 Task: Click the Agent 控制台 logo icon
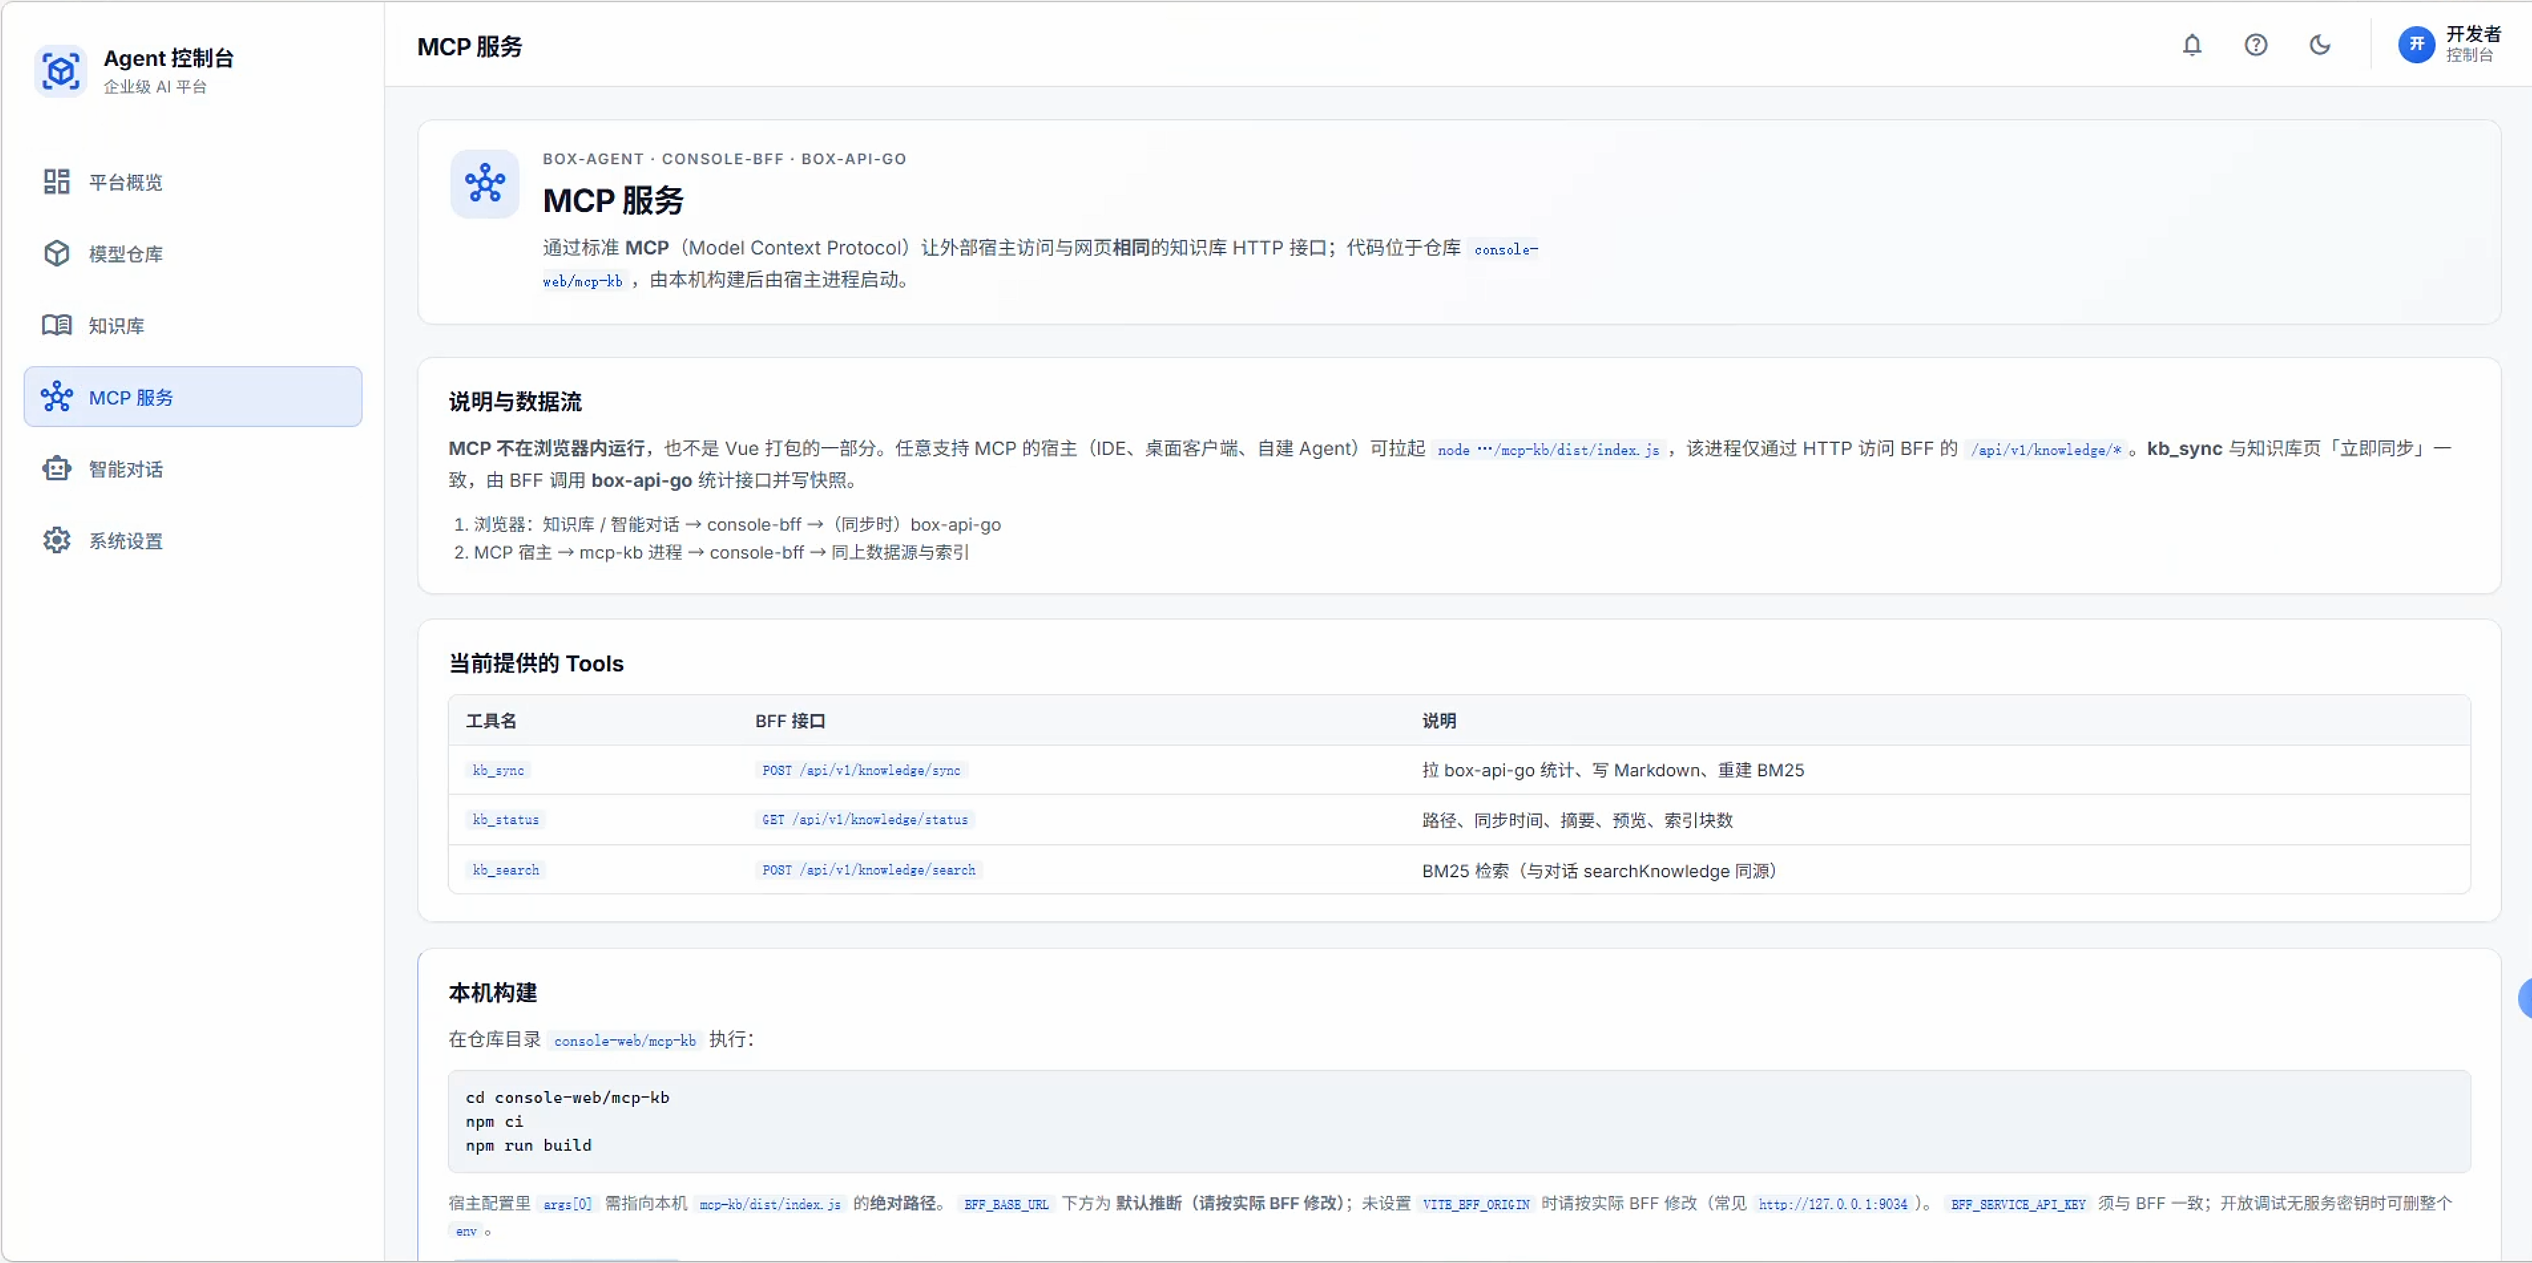click(x=60, y=70)
